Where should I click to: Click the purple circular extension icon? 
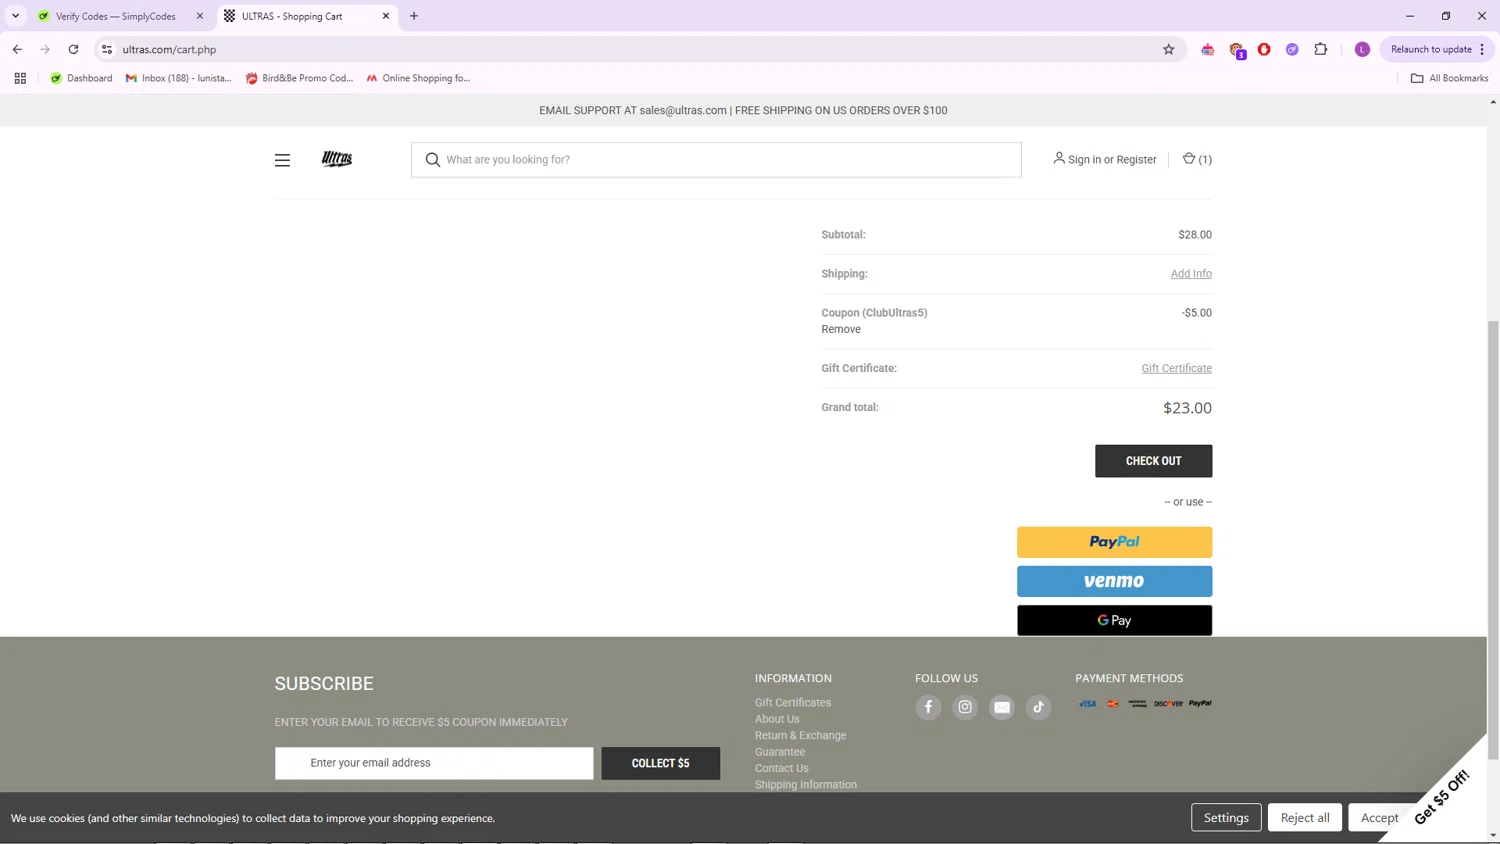tap(1292, 49)
